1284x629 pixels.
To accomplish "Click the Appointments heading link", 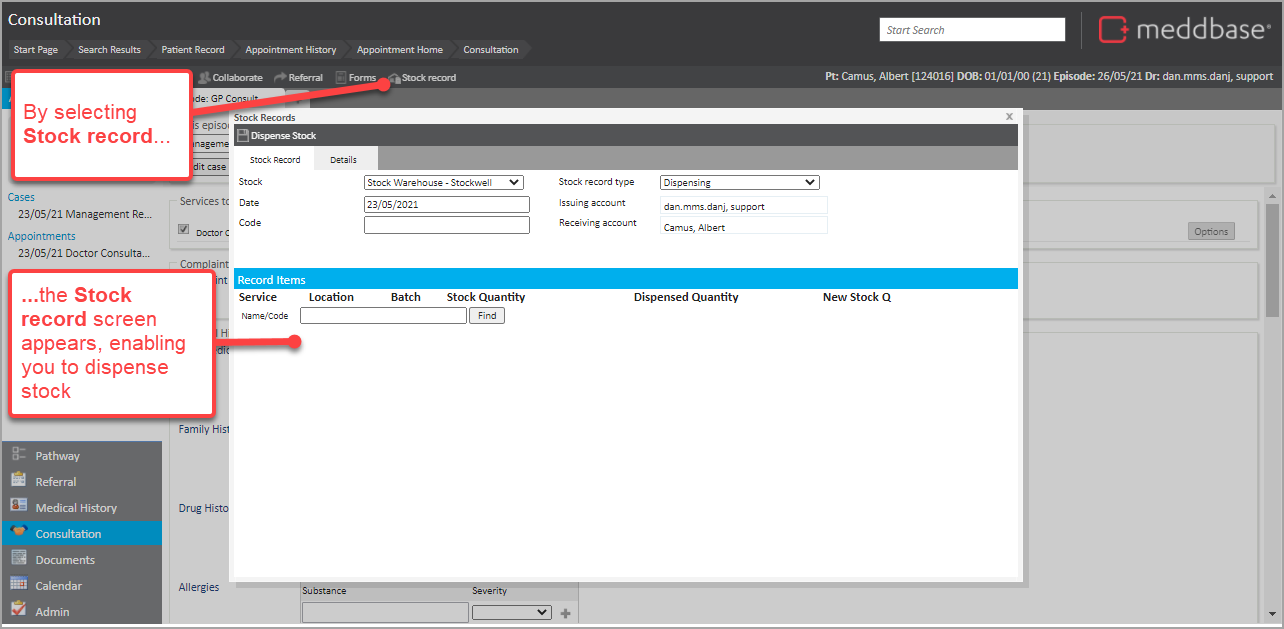I will 41,236.
